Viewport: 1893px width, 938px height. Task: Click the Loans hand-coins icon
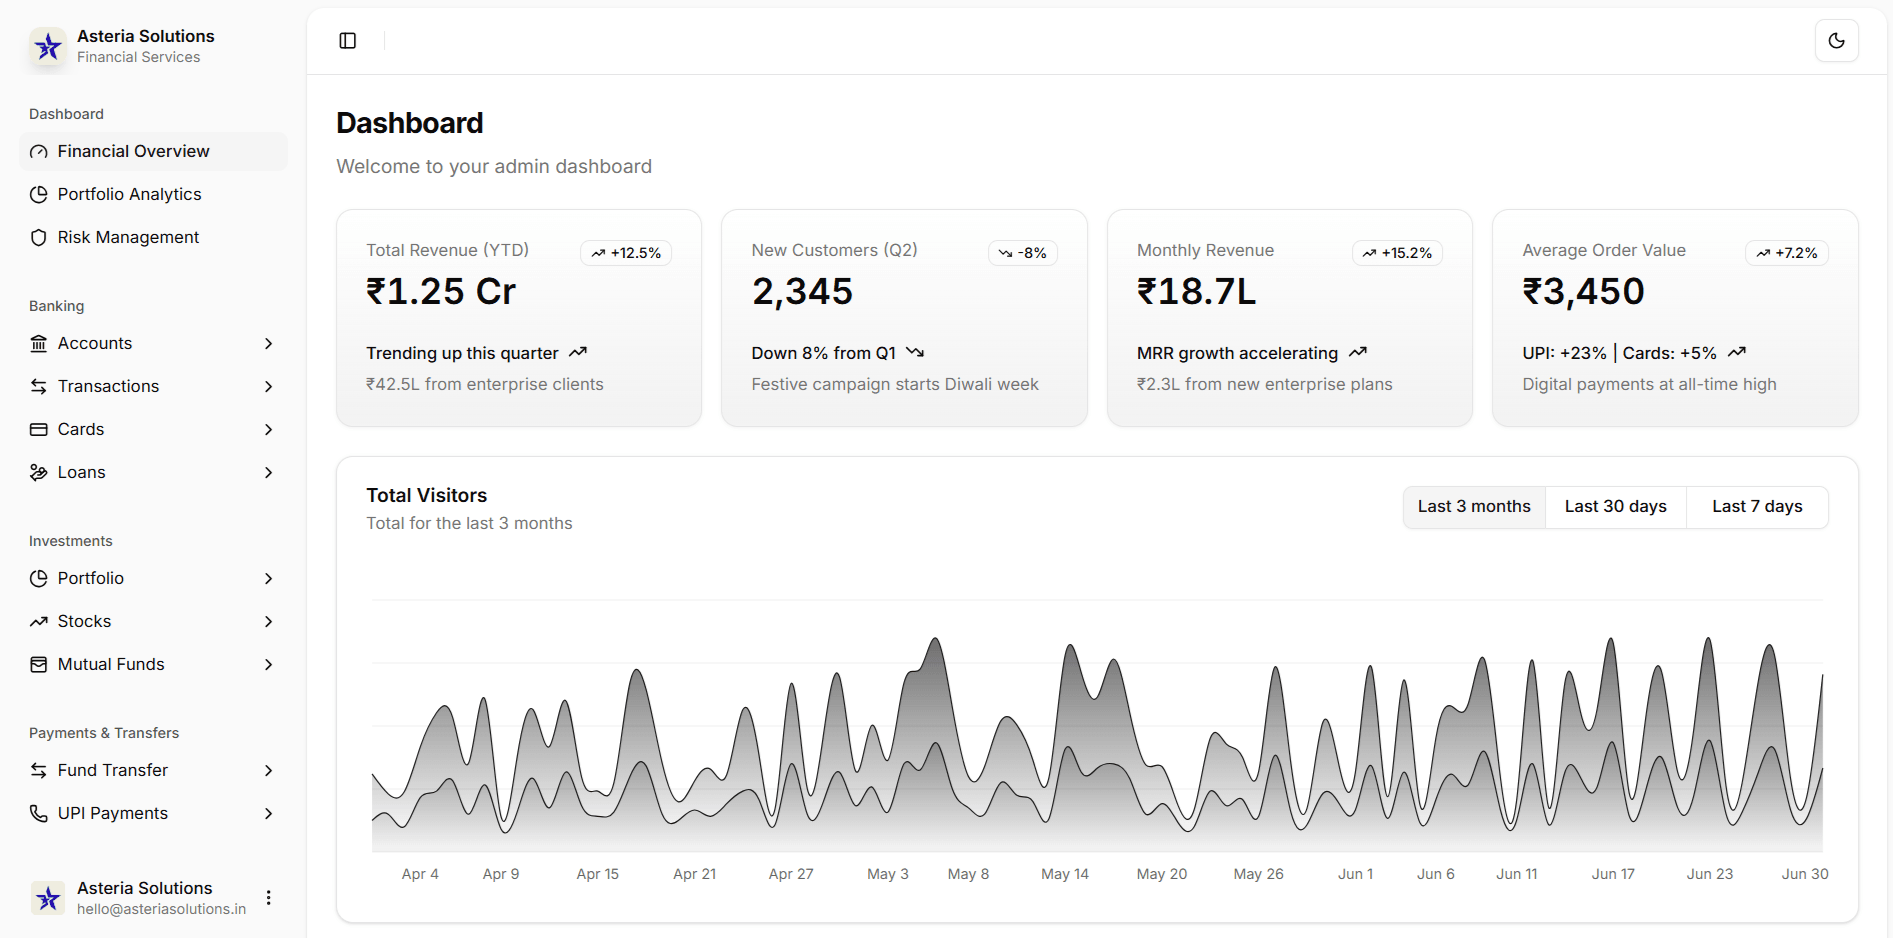tap(39, 473)
